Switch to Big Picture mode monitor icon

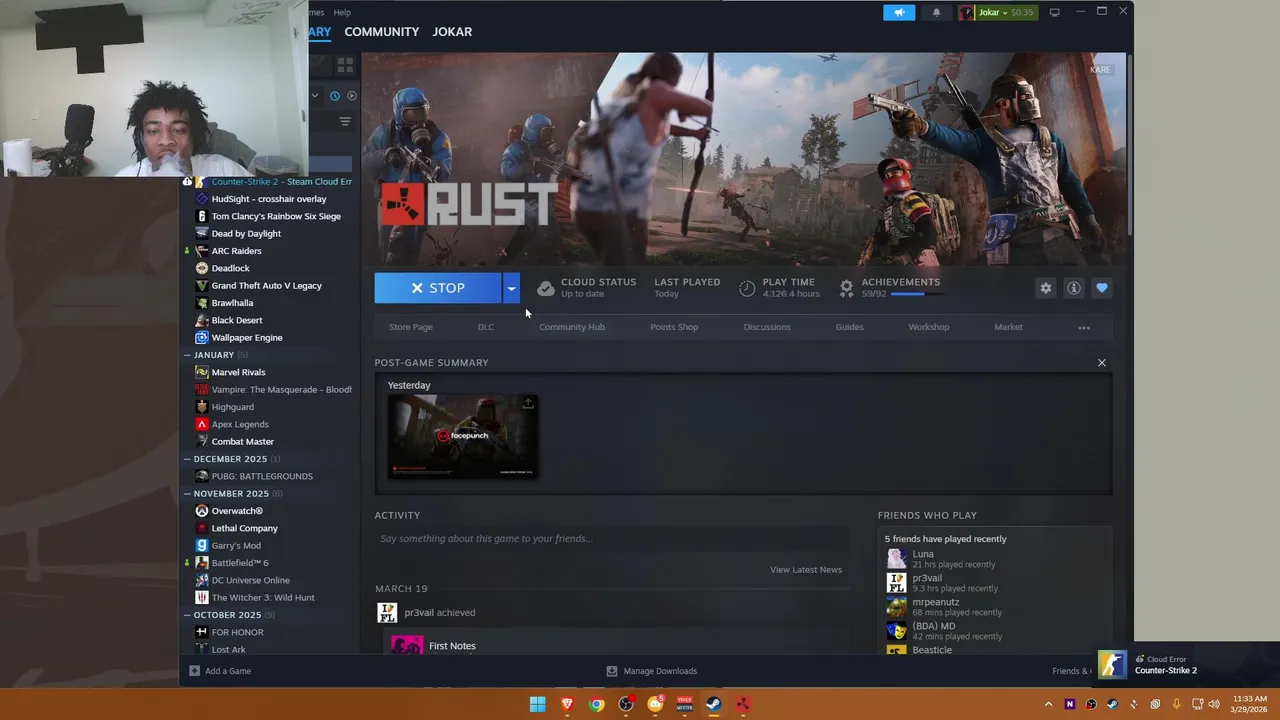[x=1054, y=12]
